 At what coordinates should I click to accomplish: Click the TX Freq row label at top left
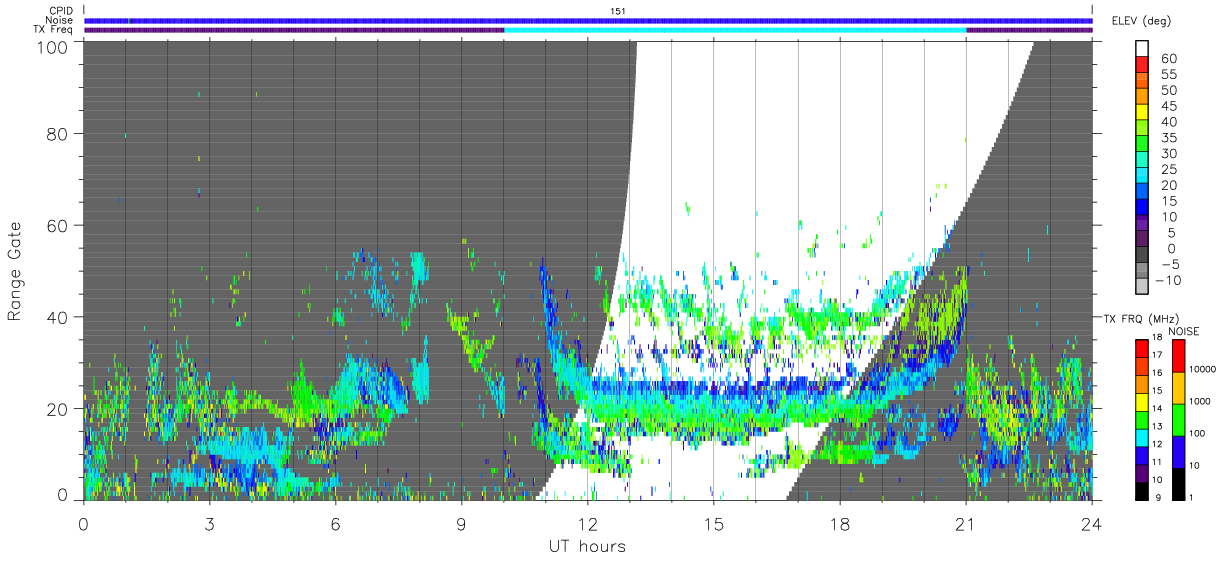(54, 30)
